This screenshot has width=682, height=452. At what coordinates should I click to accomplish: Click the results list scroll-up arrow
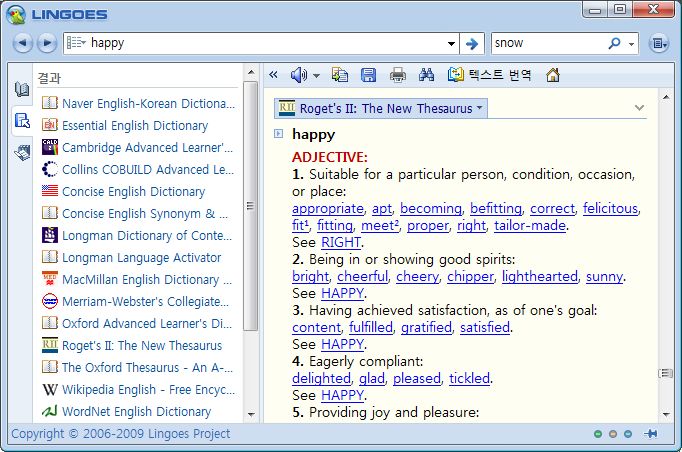tap(251, 72)
